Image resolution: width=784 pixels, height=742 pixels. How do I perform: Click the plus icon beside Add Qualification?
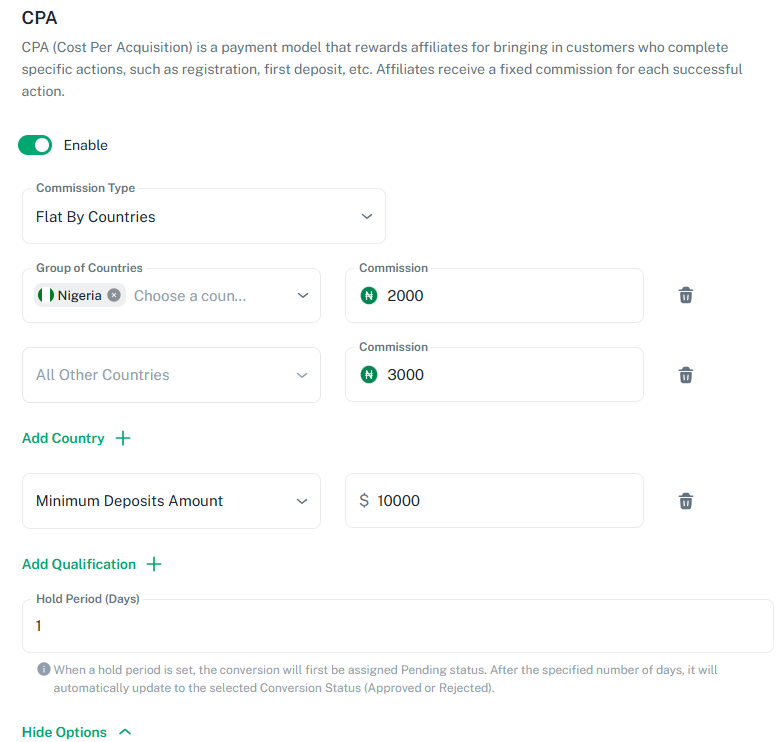point(154,564)
